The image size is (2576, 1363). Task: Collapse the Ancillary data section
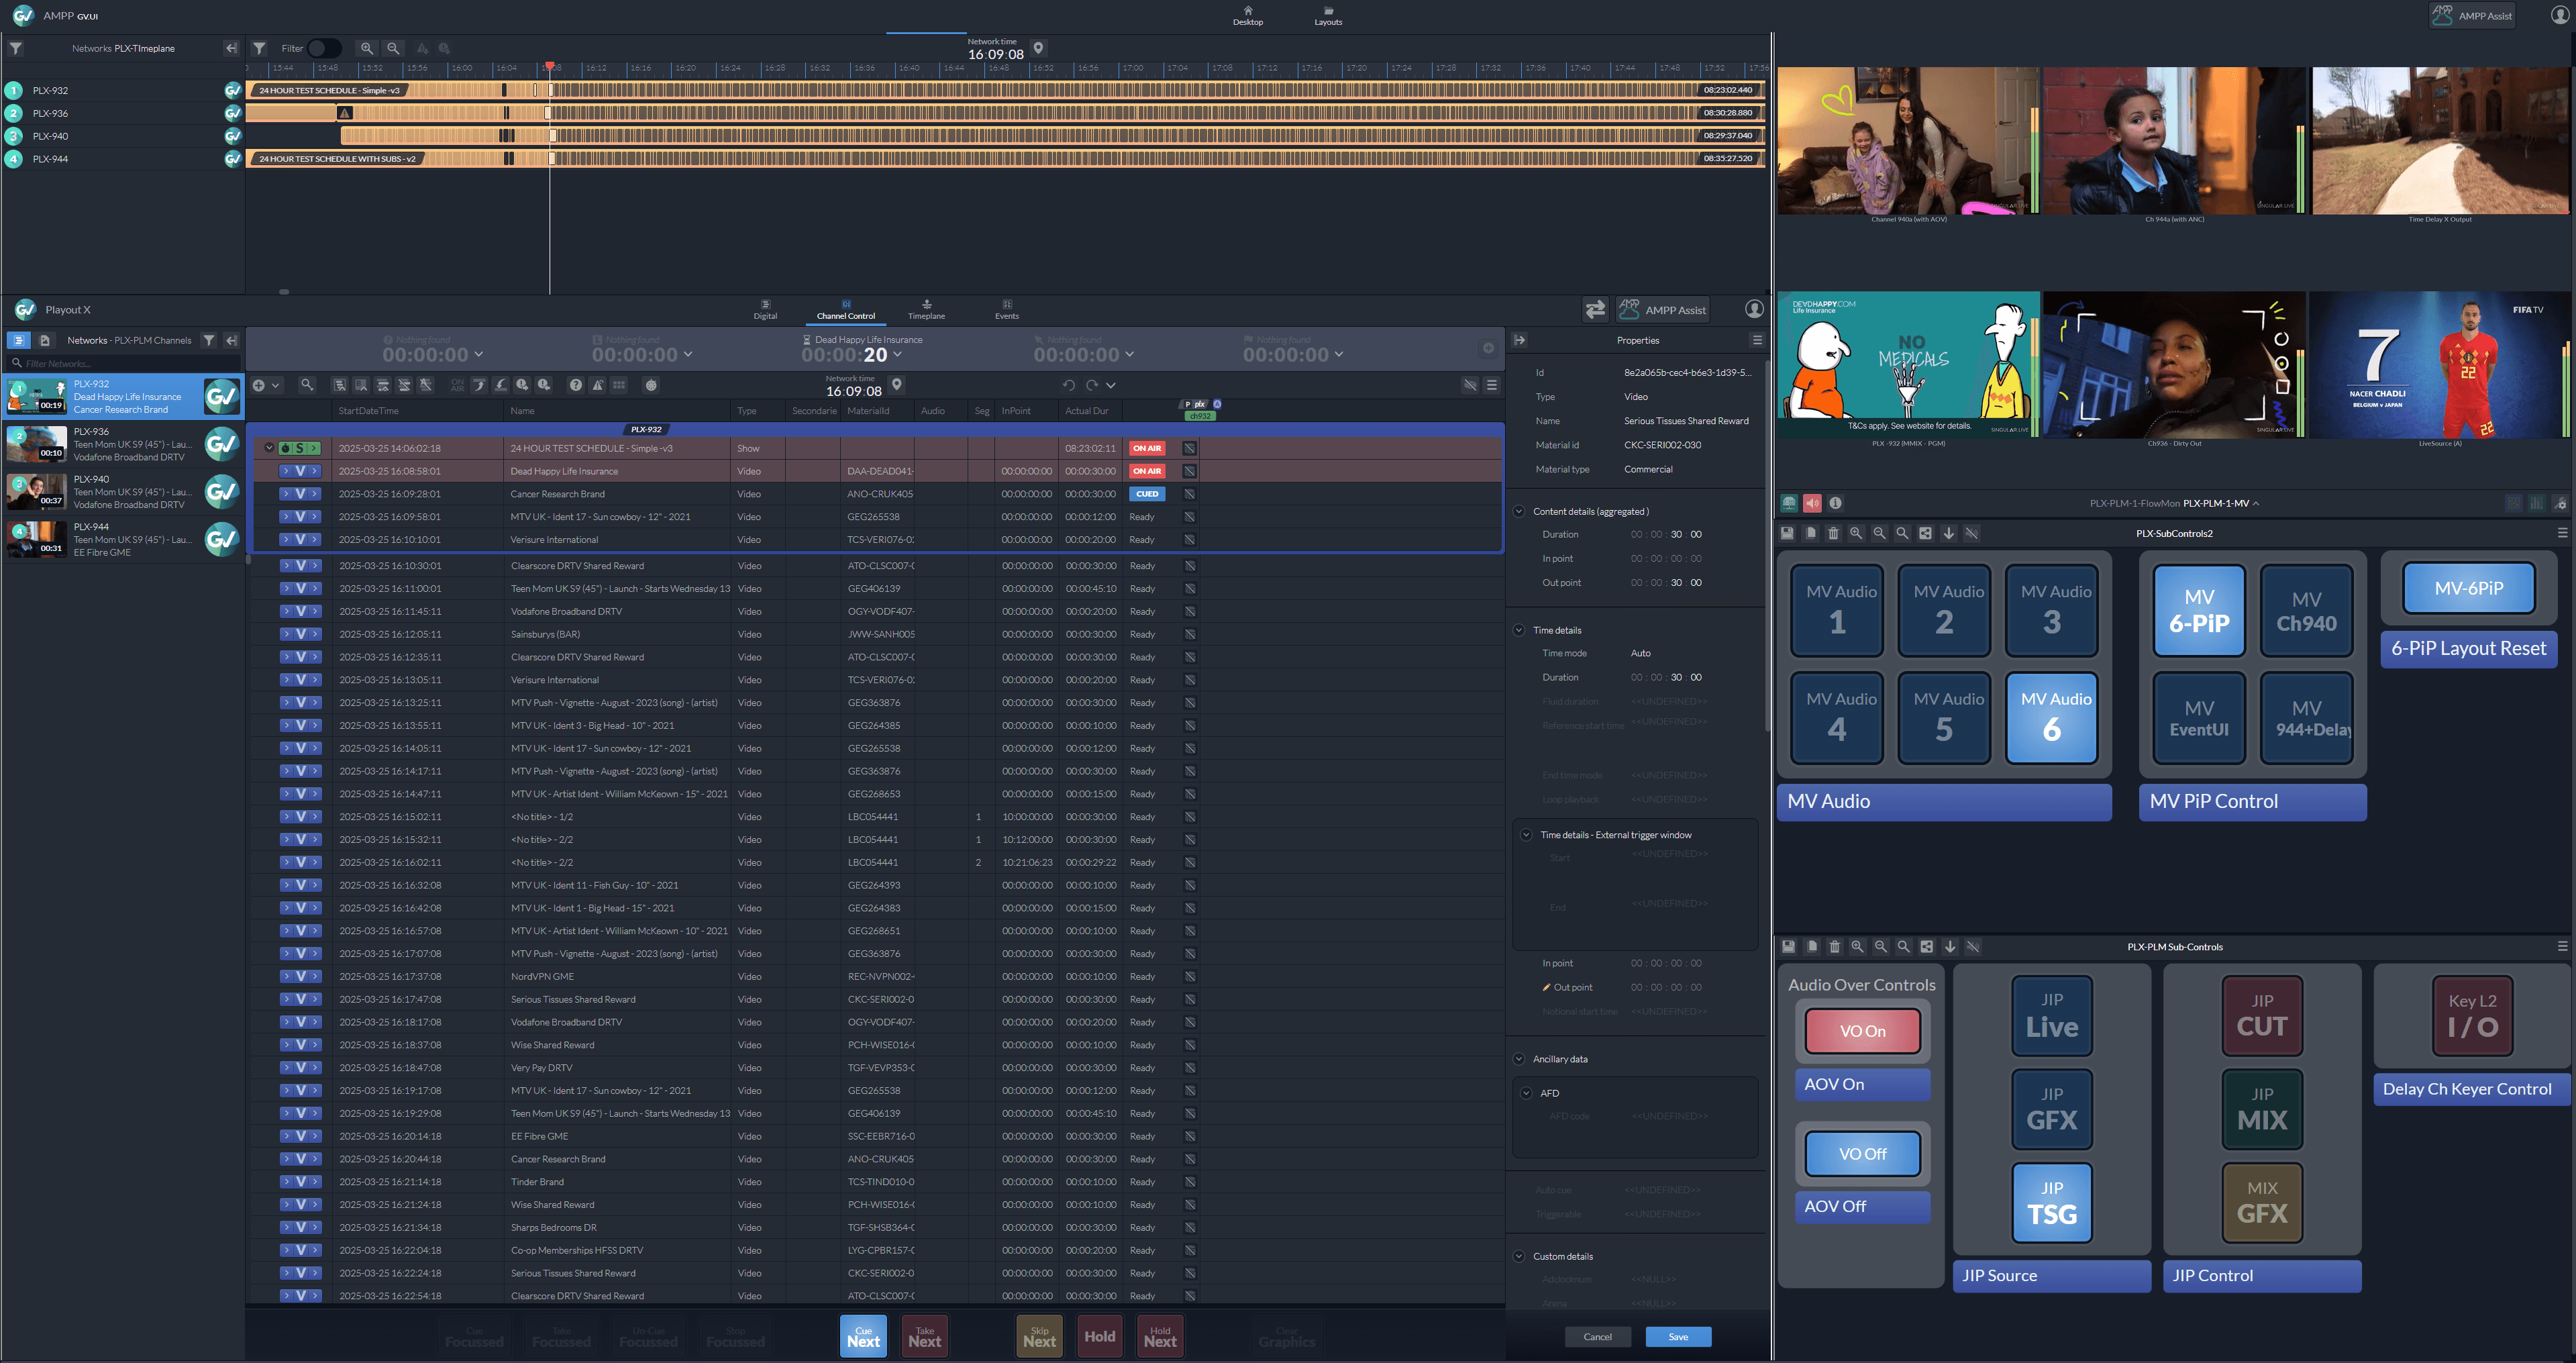tap(1518, 1059)
